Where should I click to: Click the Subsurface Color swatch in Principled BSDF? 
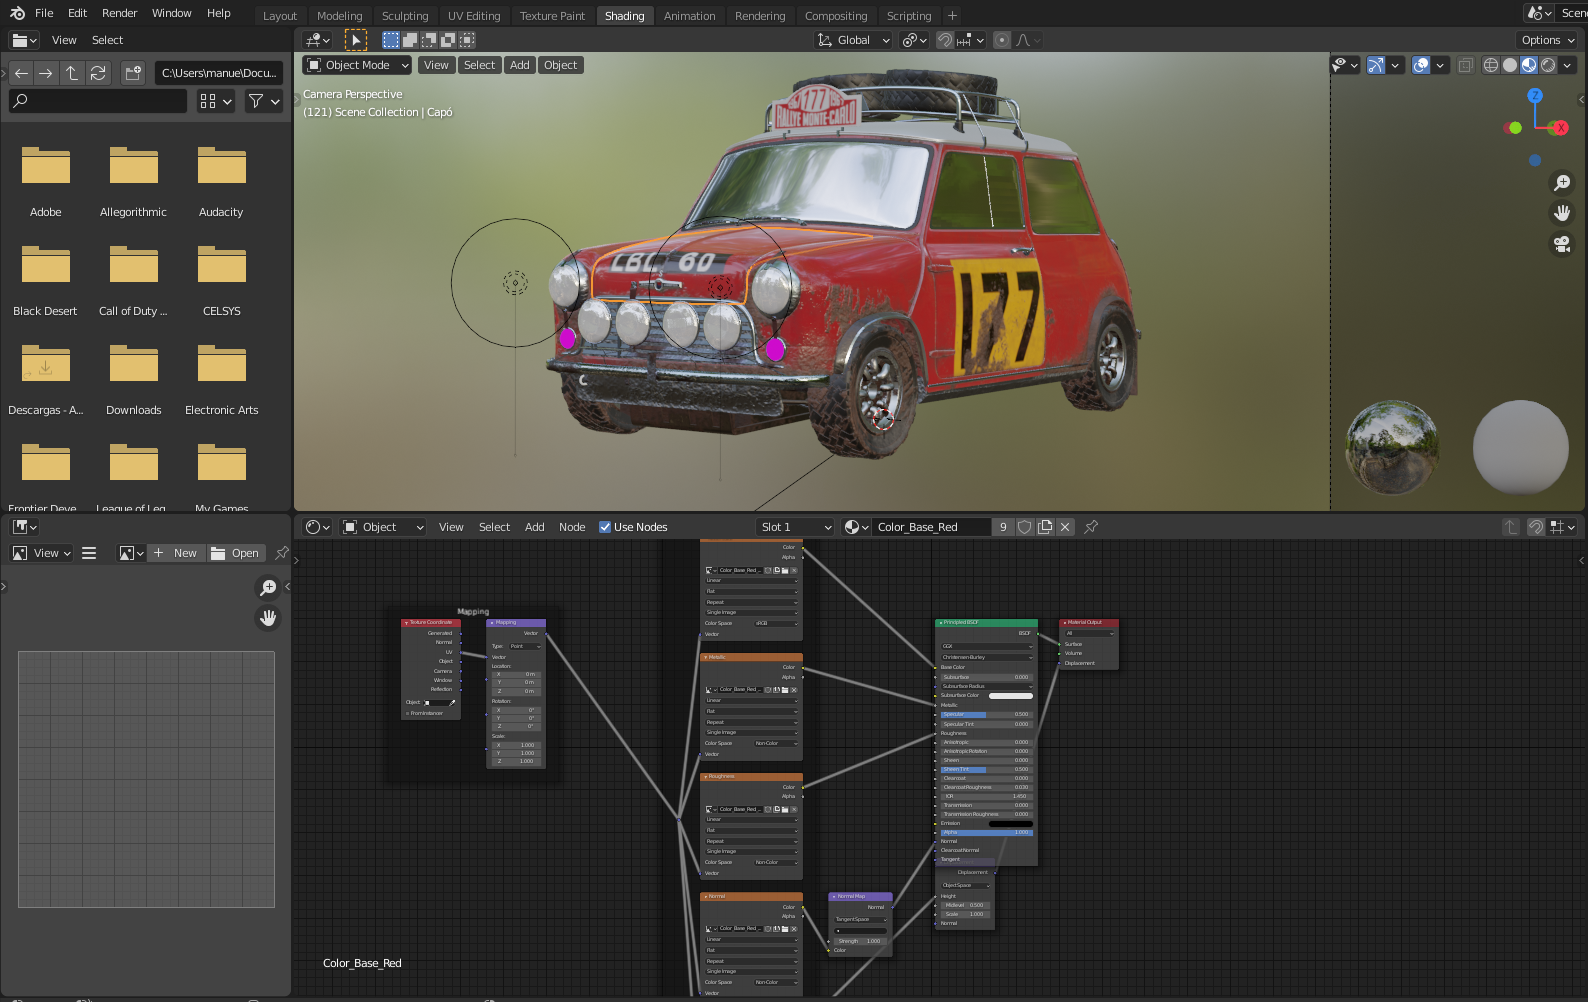1010,696
